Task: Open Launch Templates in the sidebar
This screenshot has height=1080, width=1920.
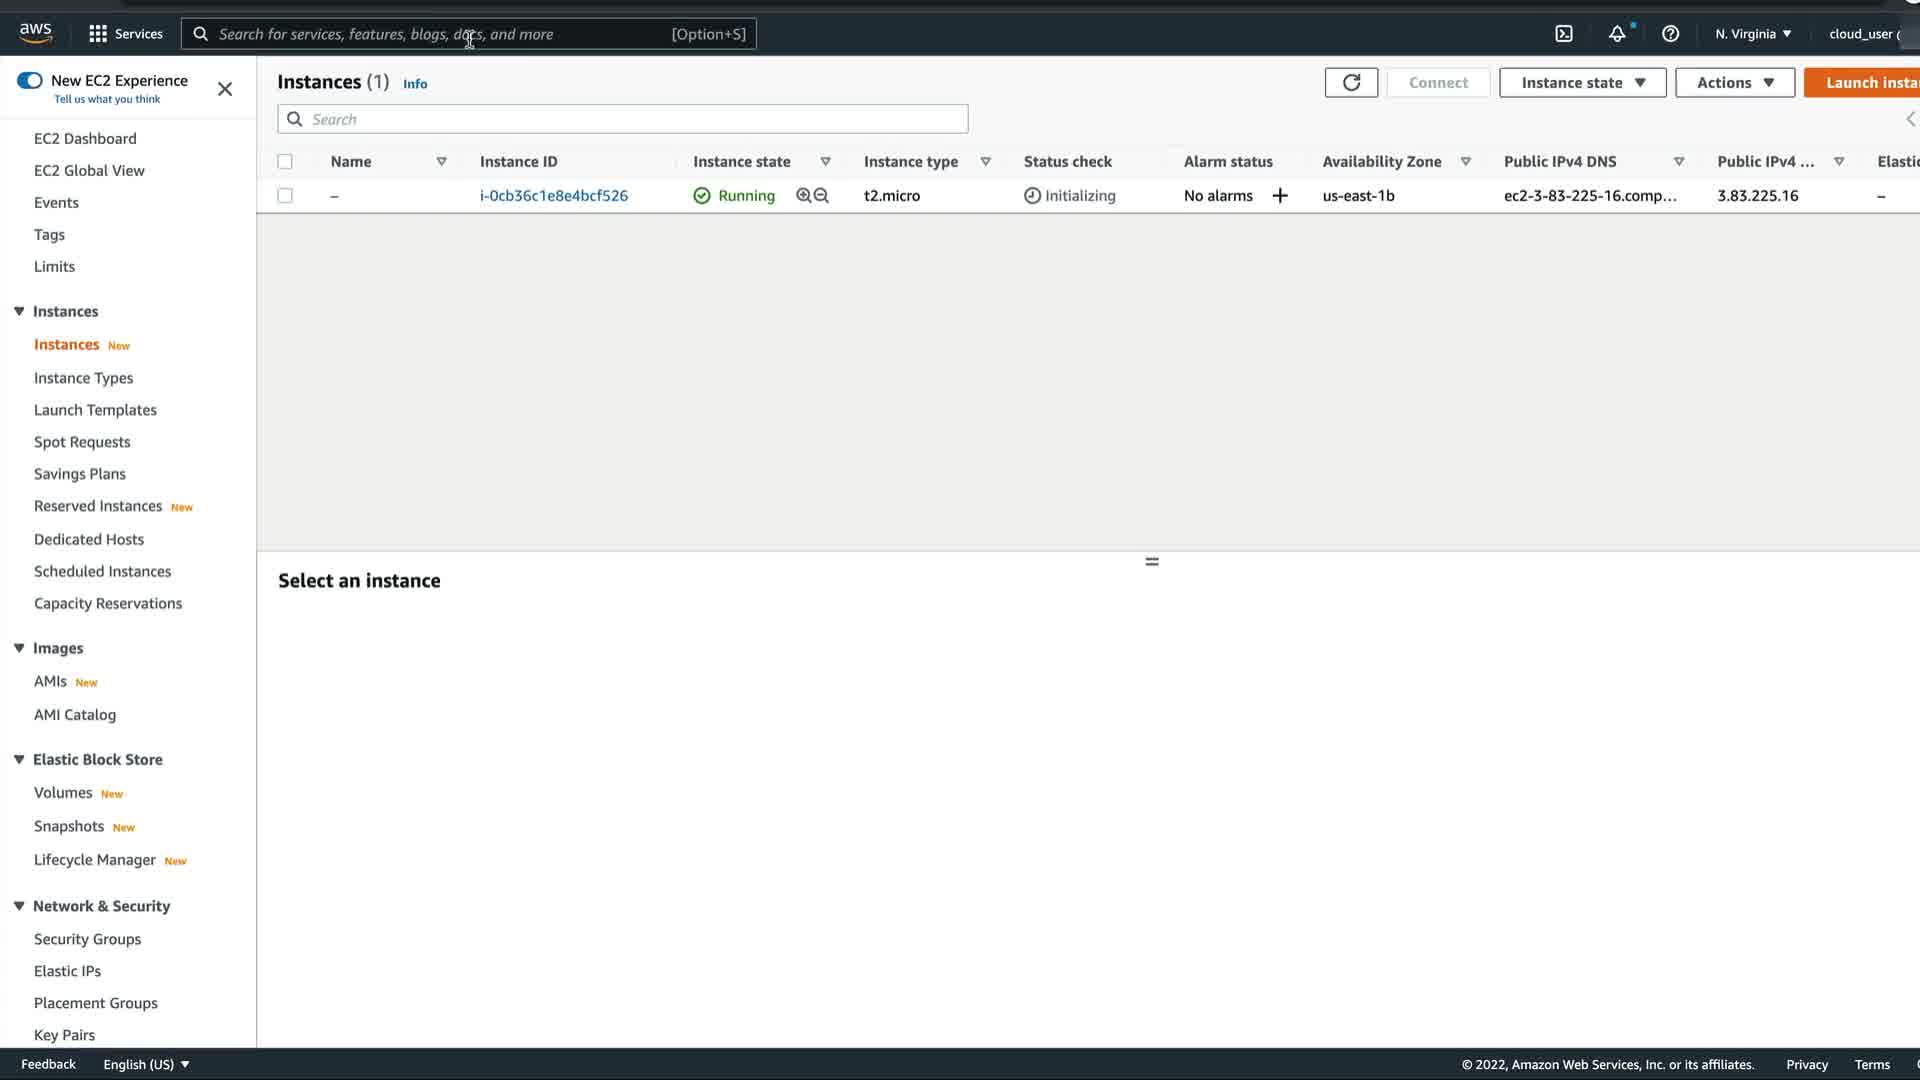Action: [x=95, y=410]
